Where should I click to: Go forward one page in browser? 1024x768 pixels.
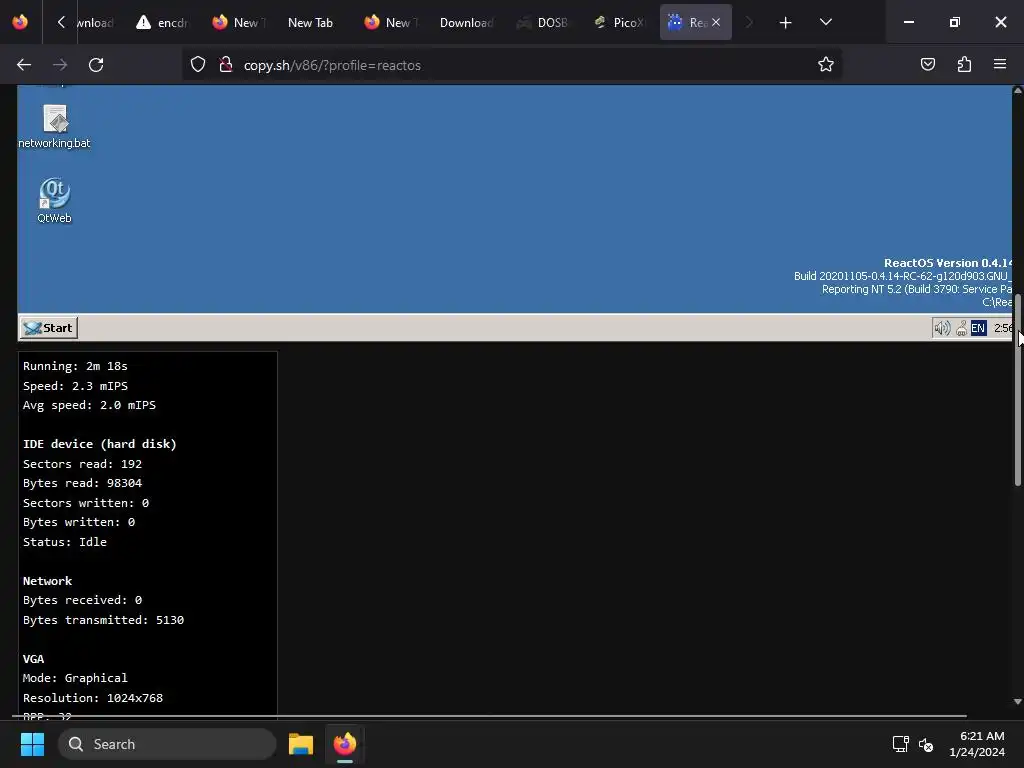(60, 65)
